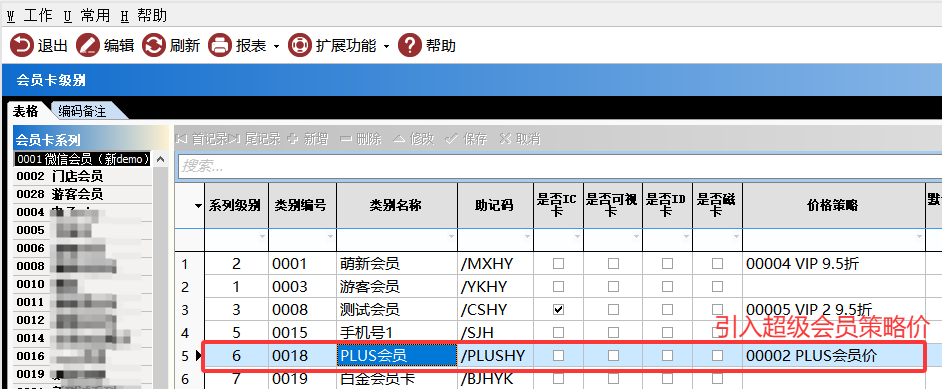Click category number cell 0008
This screenshot has width=942, height=389.
pos(302,309)
